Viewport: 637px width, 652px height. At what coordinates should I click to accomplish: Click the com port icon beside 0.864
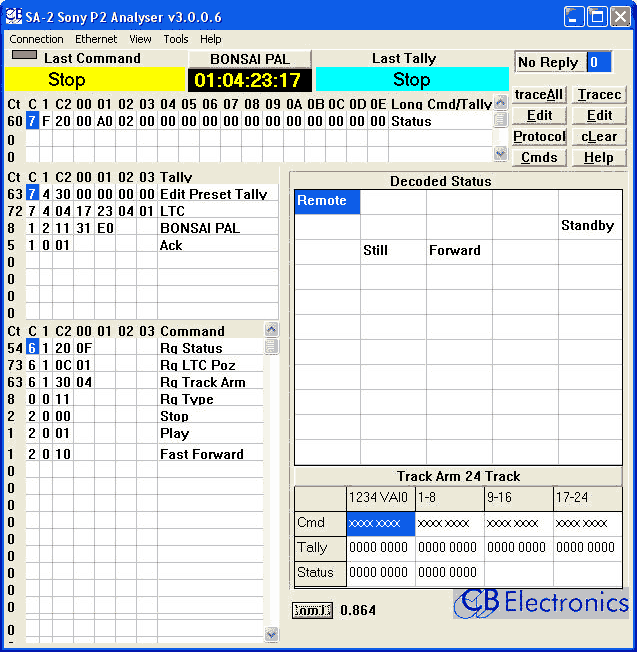point(312,610)
